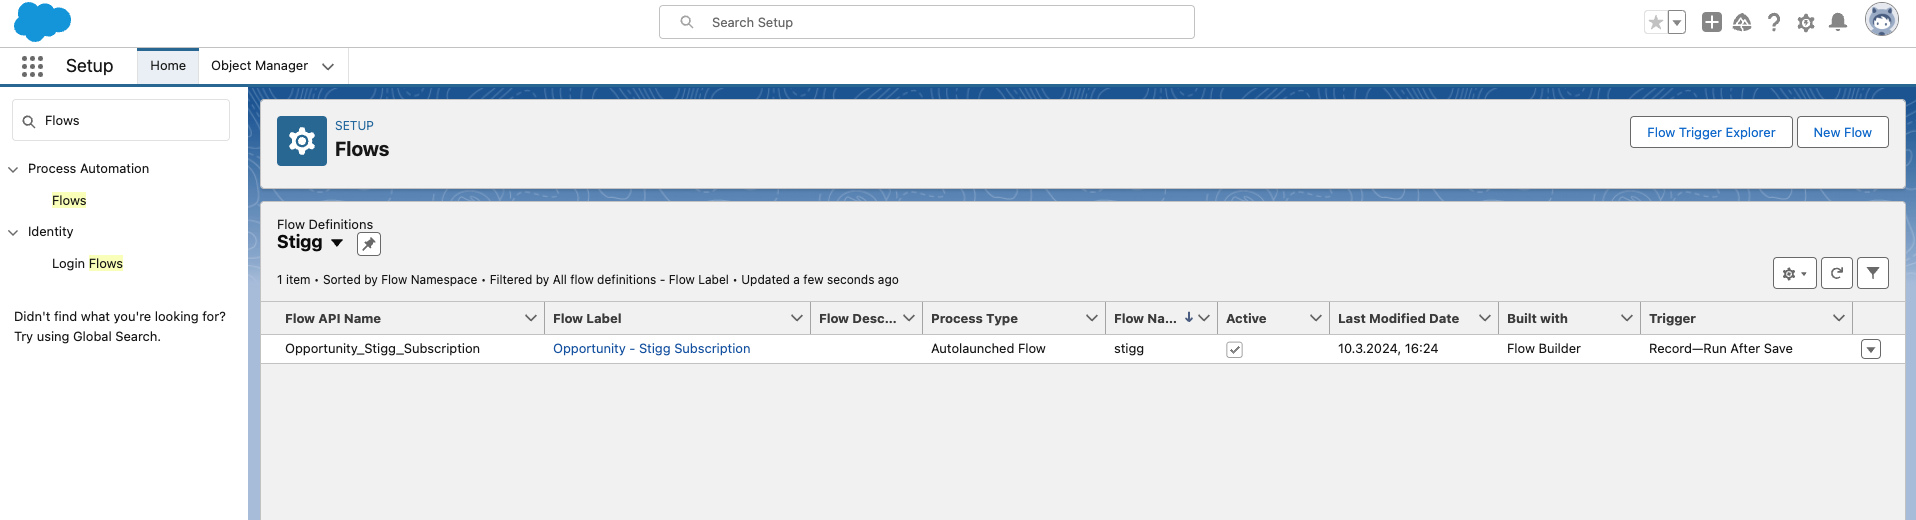Screen dimensions: 1916x520
Task: Pin the Stigg list view
Action: (x=369, y=244)
